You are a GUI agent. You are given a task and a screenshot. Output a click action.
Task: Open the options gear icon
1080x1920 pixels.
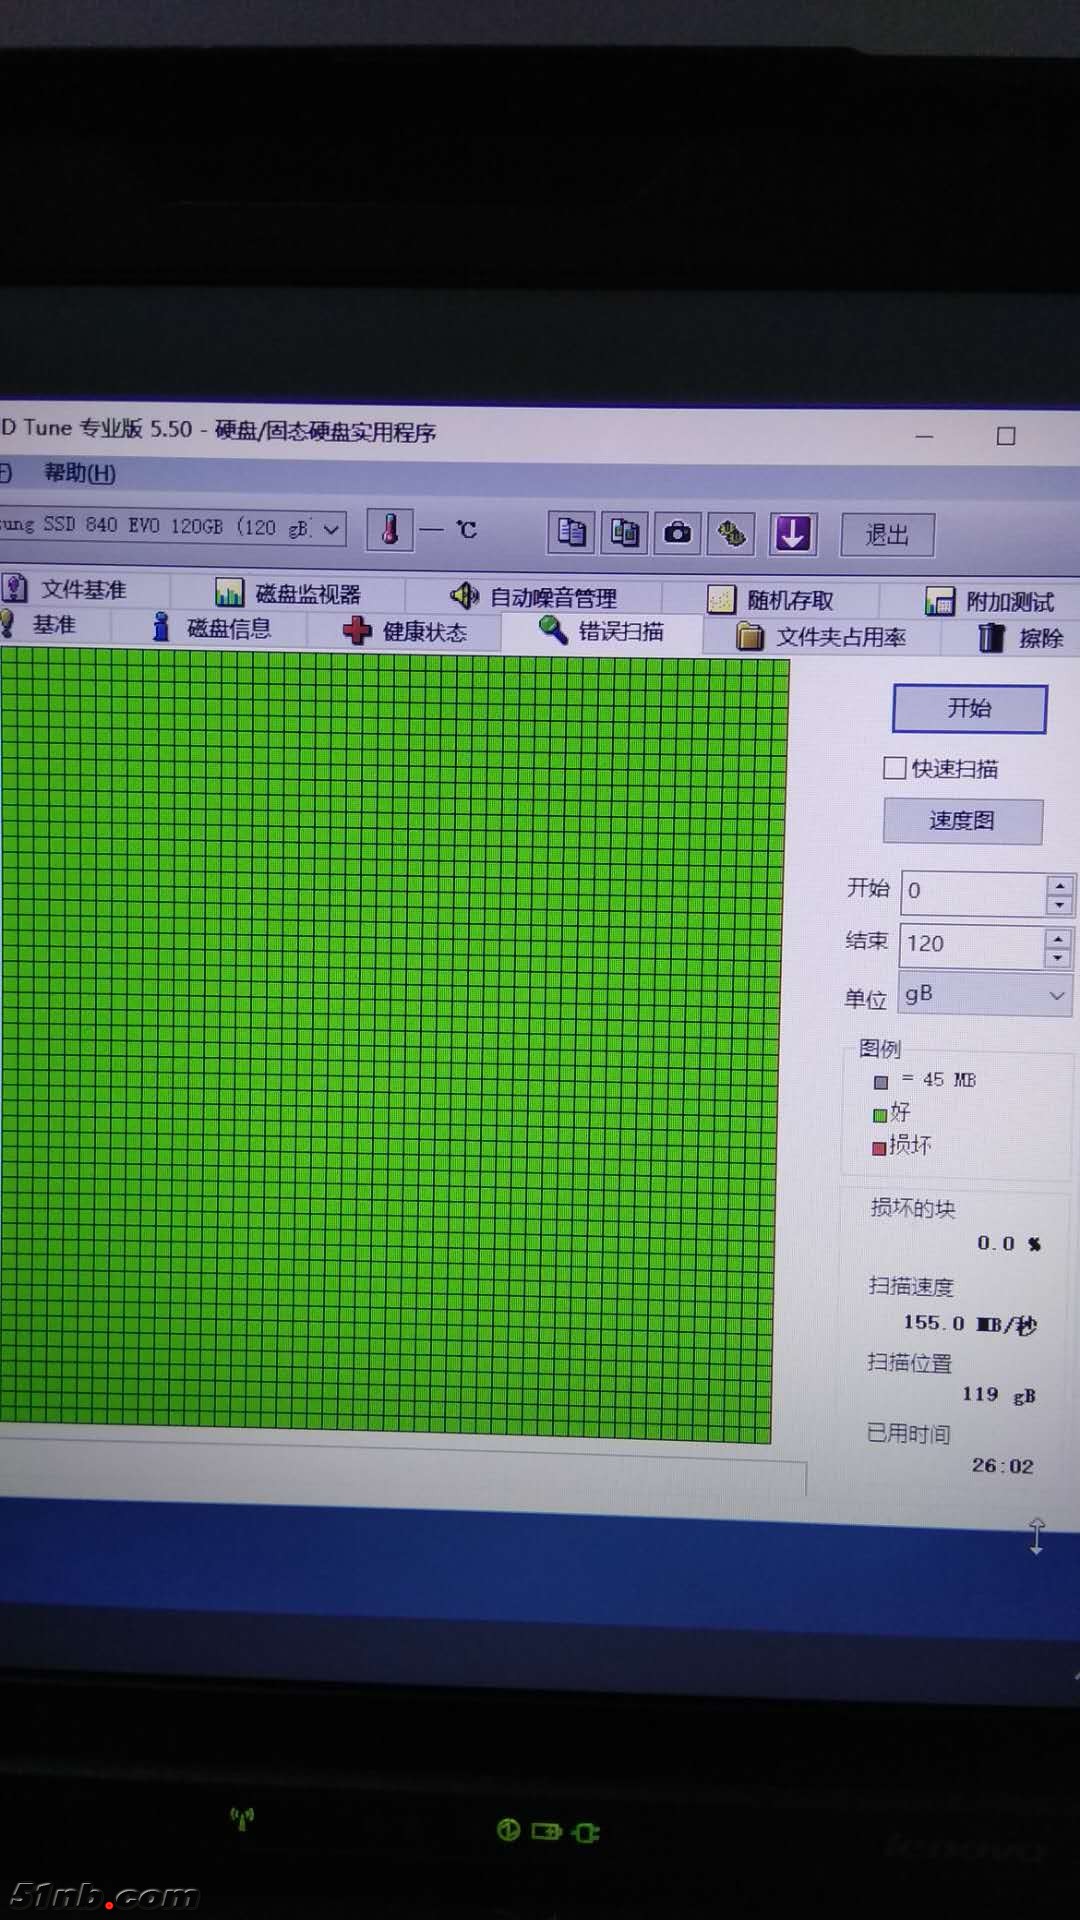pyautogui.click(x=732, y=534)
